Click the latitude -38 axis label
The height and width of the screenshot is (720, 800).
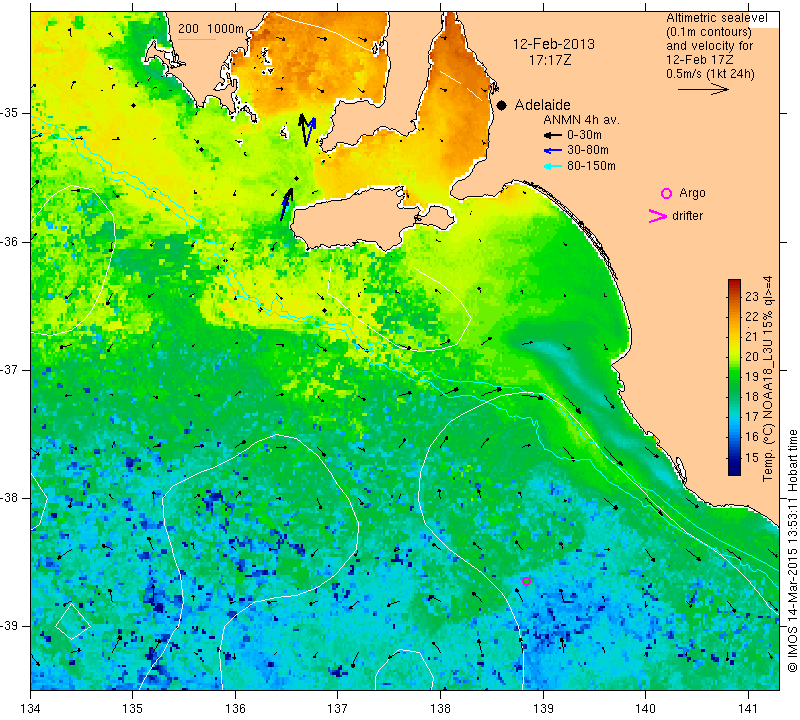coord(10,498)
